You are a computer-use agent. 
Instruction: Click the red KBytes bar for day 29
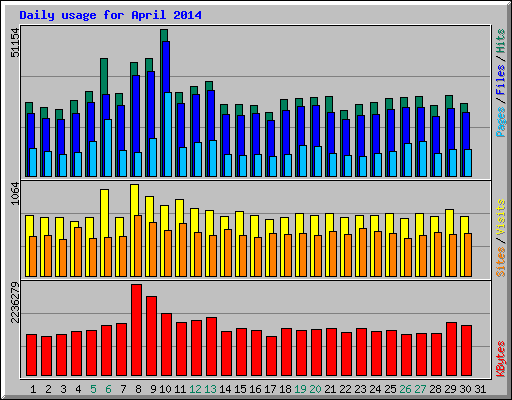click(x=451, y=349)
